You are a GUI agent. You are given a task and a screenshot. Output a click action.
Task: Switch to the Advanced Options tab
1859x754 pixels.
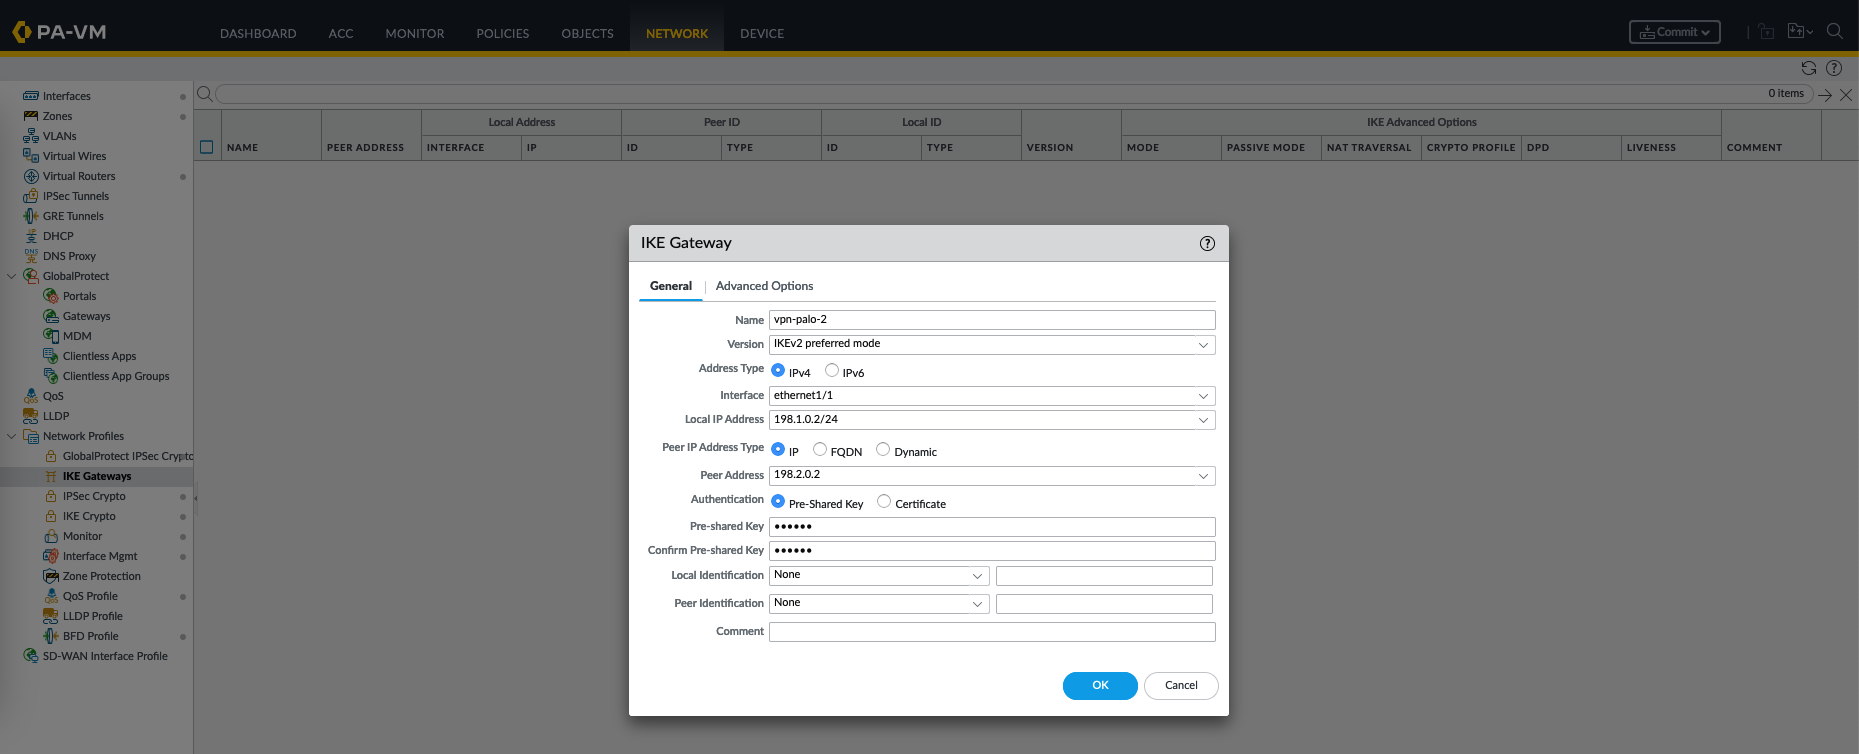[x=764, y=286]
